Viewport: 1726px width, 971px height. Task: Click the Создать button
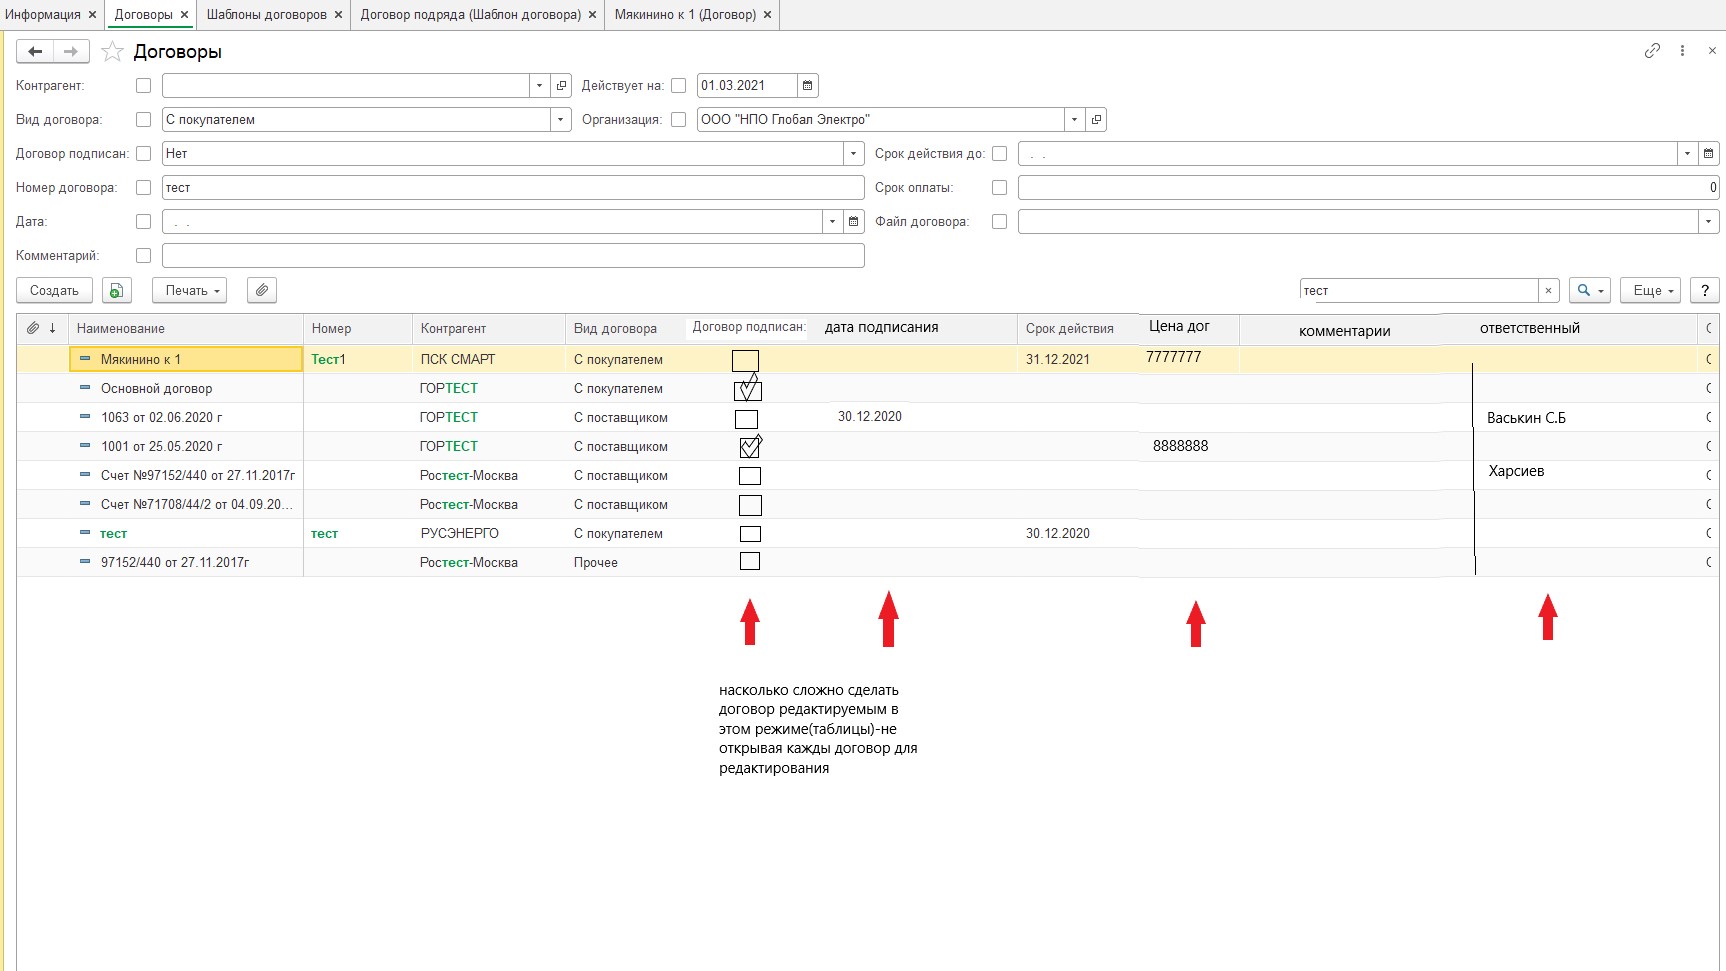pos(54,291)
